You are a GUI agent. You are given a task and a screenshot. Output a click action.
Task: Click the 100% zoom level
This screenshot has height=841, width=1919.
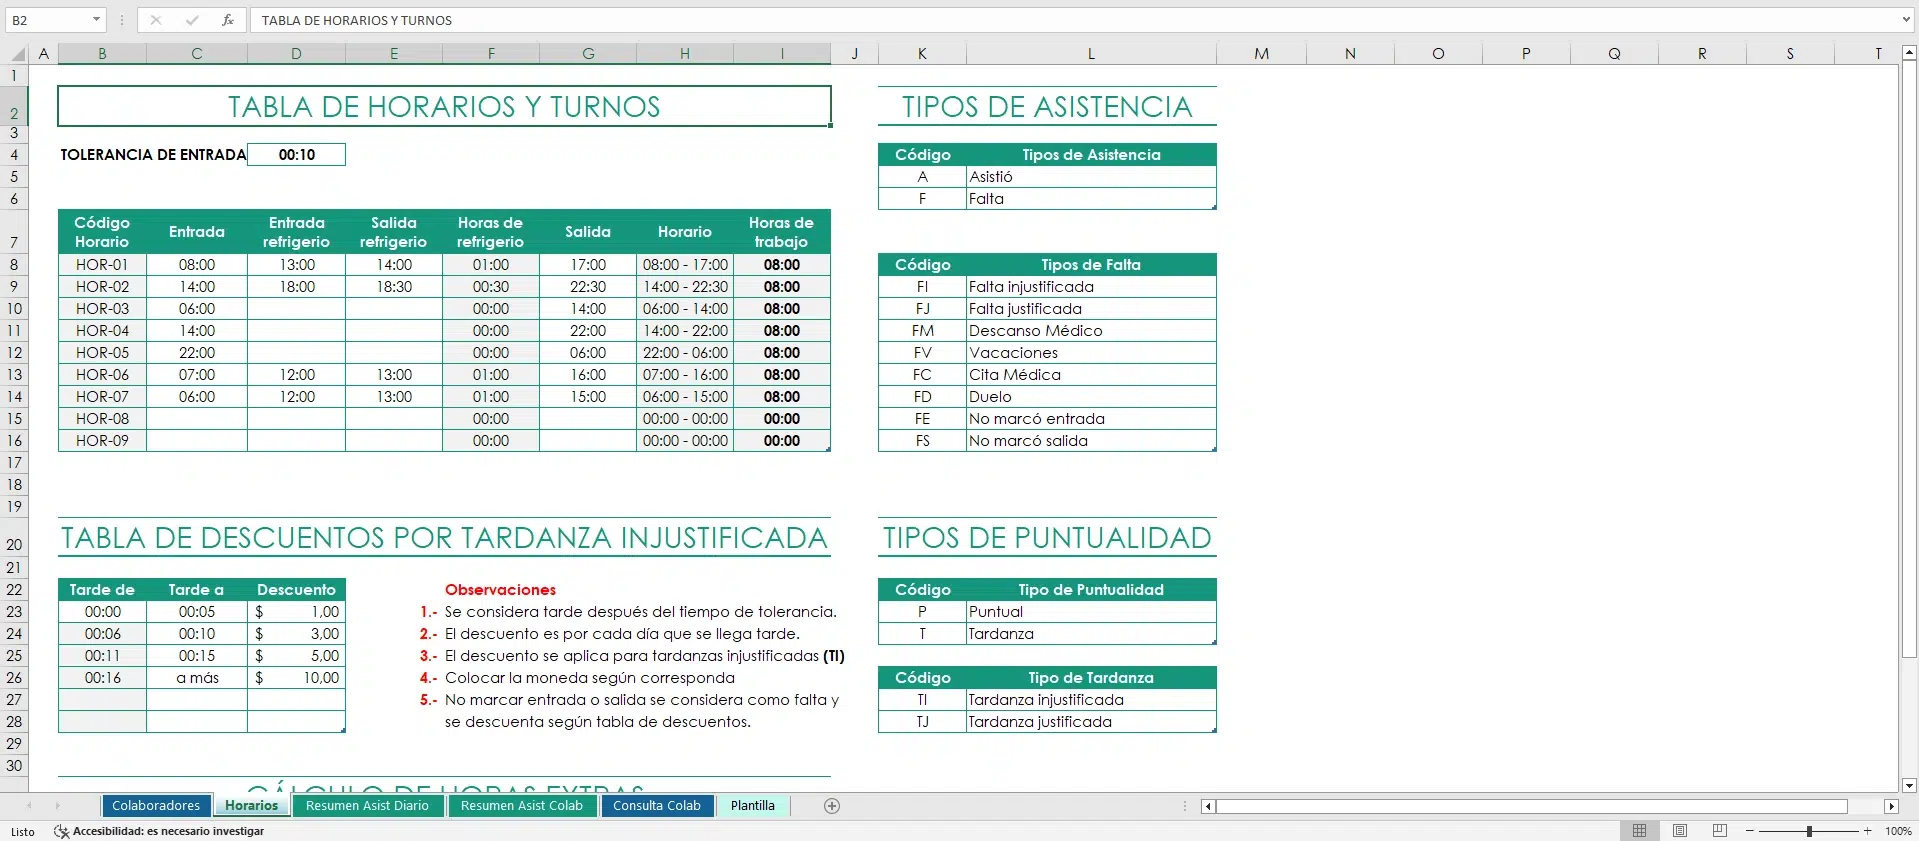(x=1897, y=831)
